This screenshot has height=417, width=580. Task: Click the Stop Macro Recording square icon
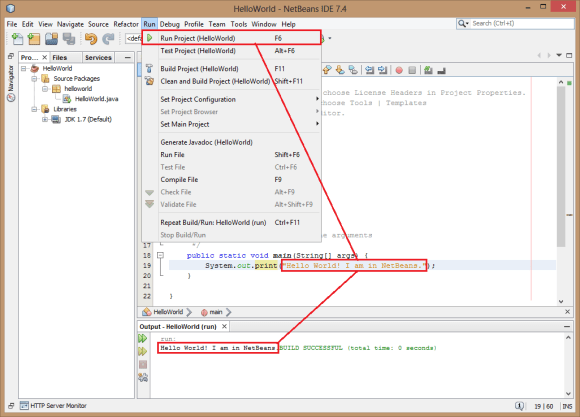[x=412, y=70]
